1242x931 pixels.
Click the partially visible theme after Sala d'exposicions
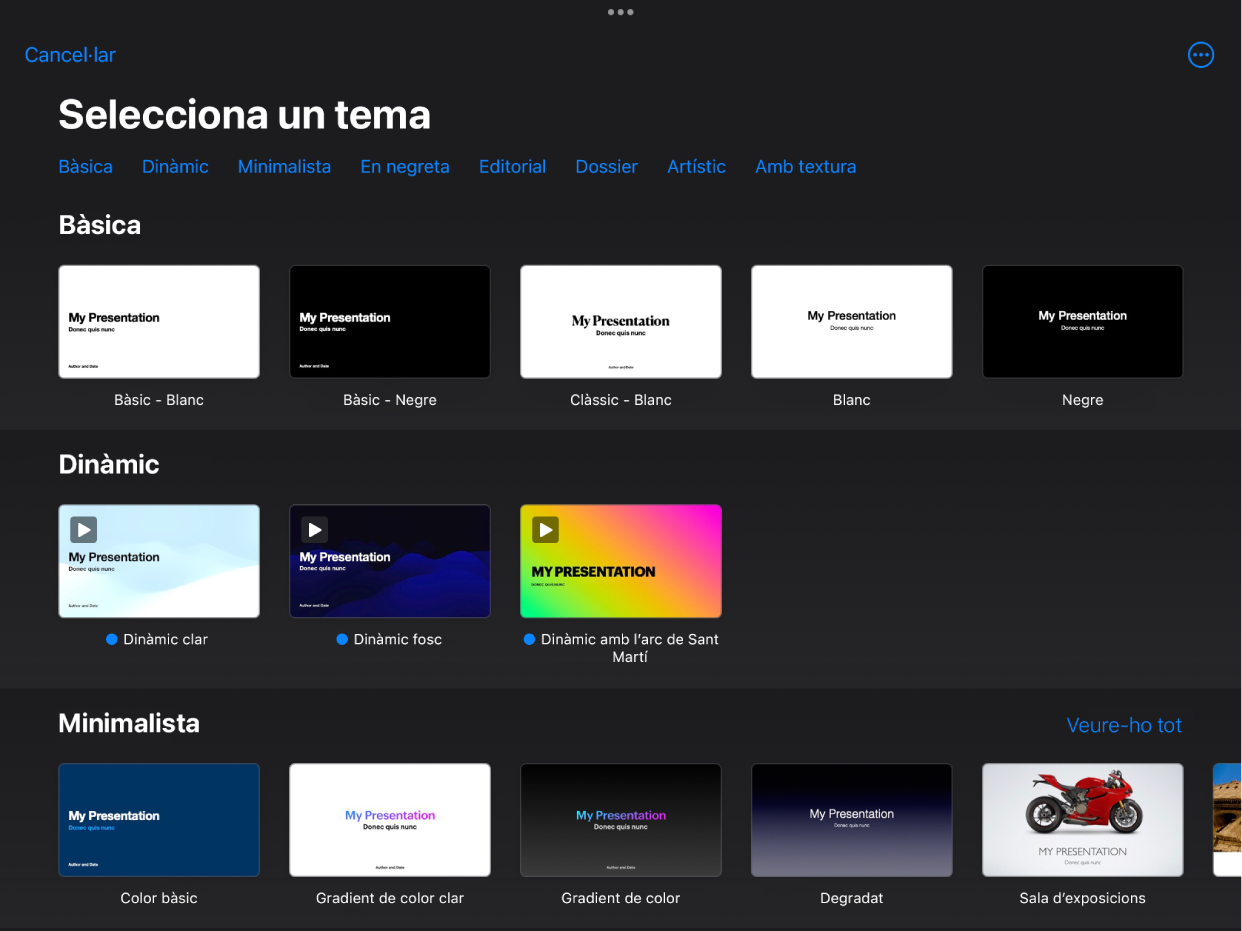(x=1227, y=820)
